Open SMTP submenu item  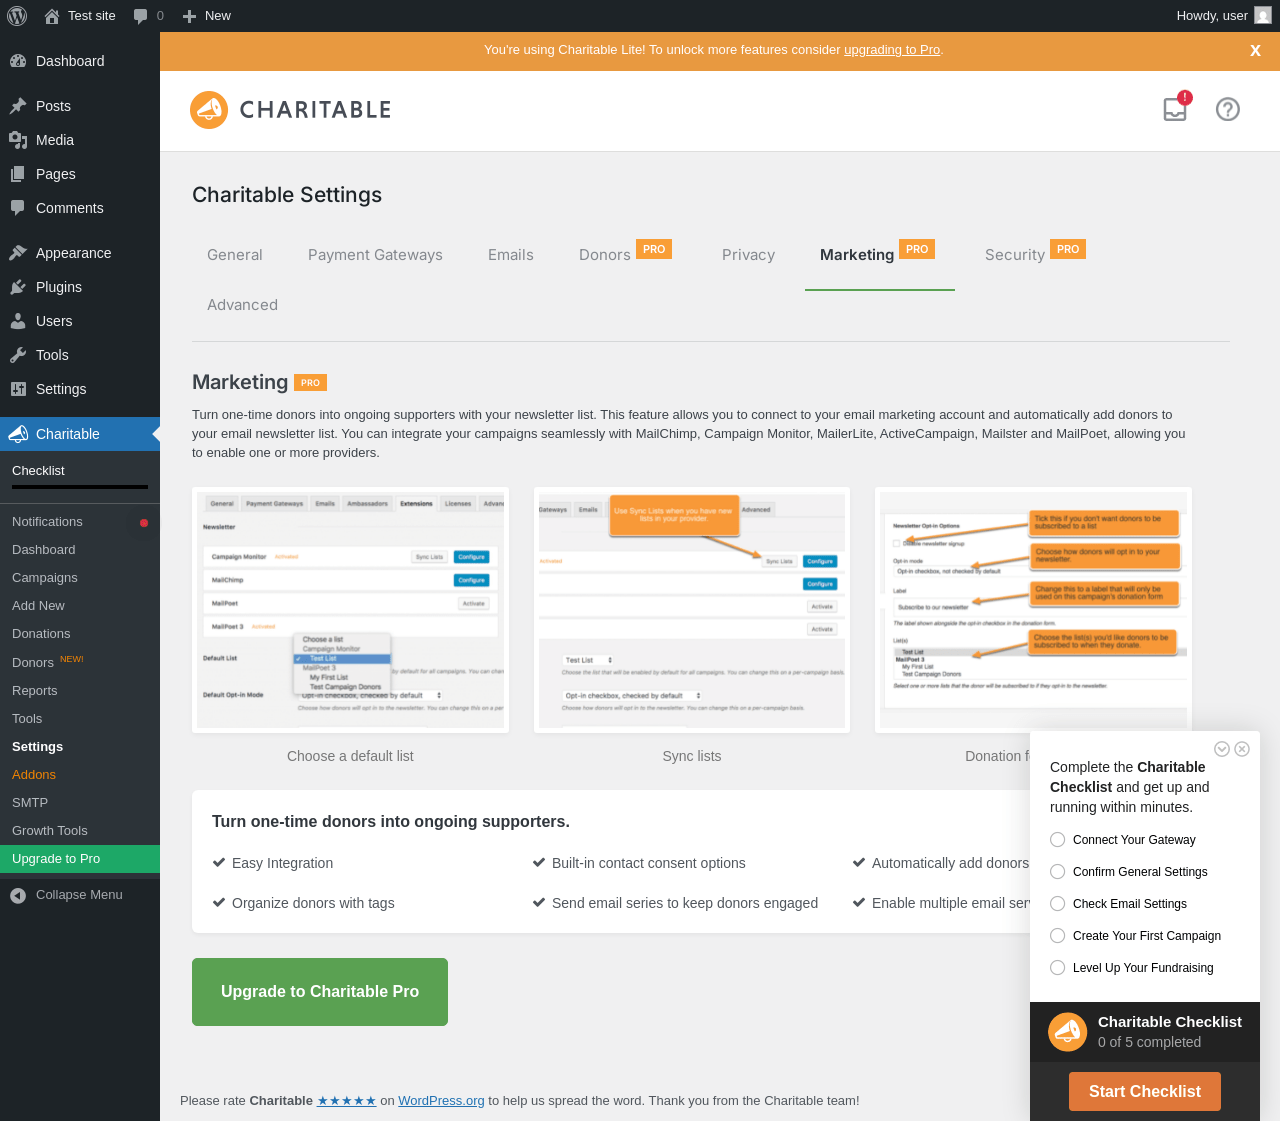coord(80,803)
